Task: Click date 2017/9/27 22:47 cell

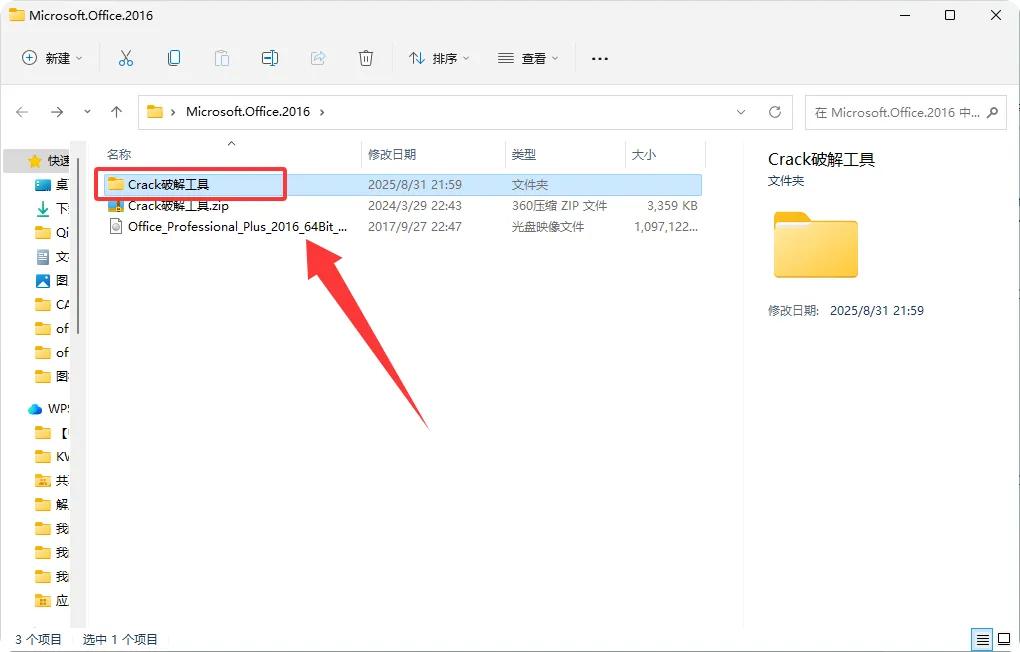Action: 414,226
